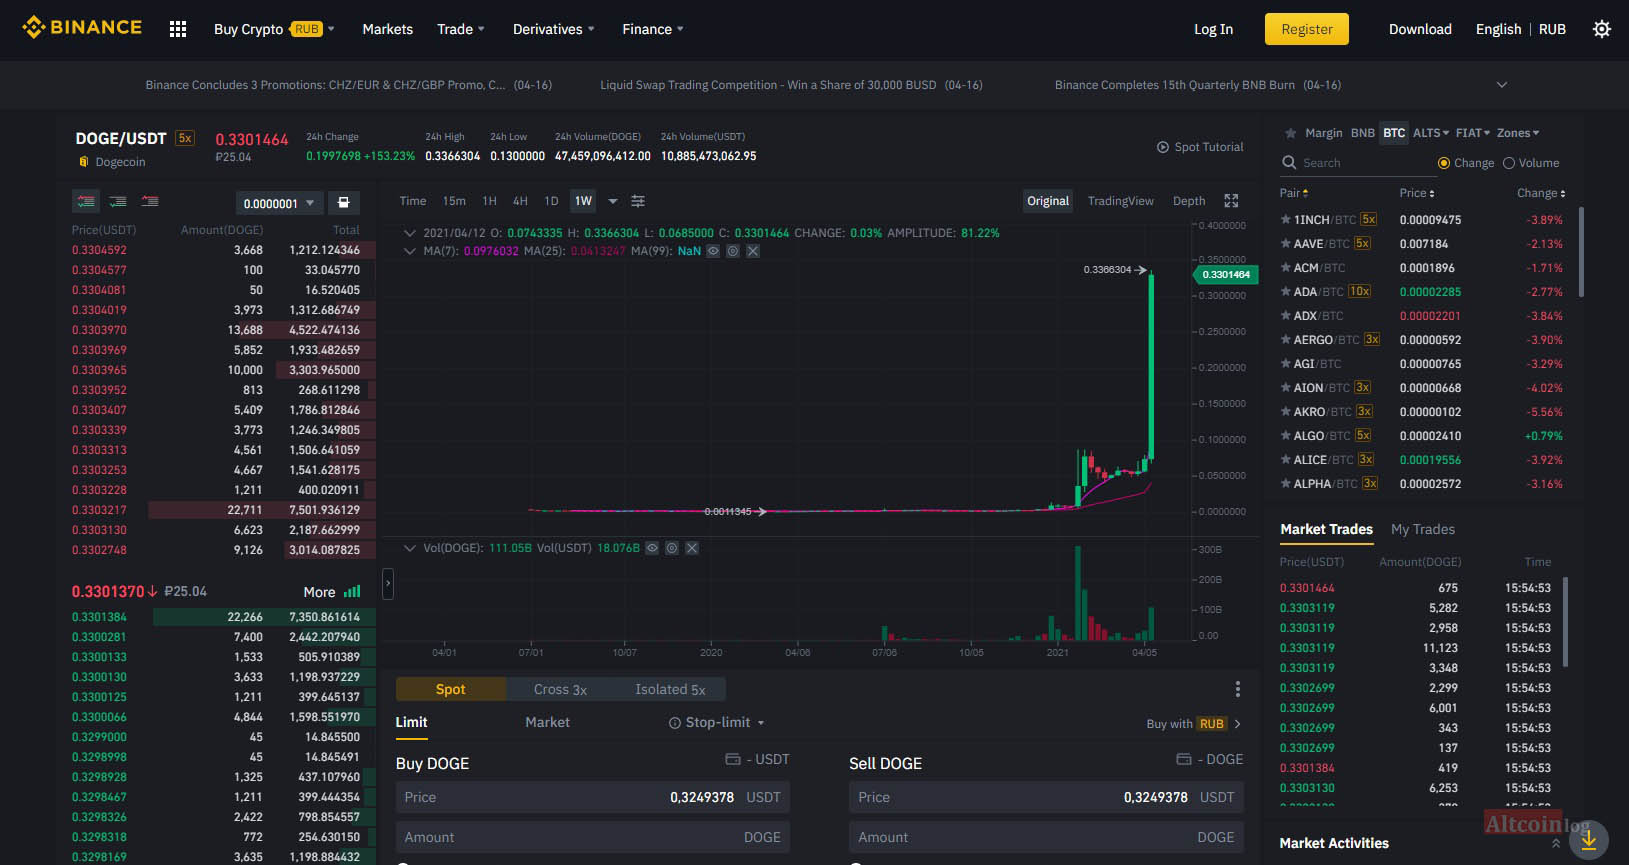Sort pairs by Change column
Screen dimensions: 1629x865
pos(1541,193)
